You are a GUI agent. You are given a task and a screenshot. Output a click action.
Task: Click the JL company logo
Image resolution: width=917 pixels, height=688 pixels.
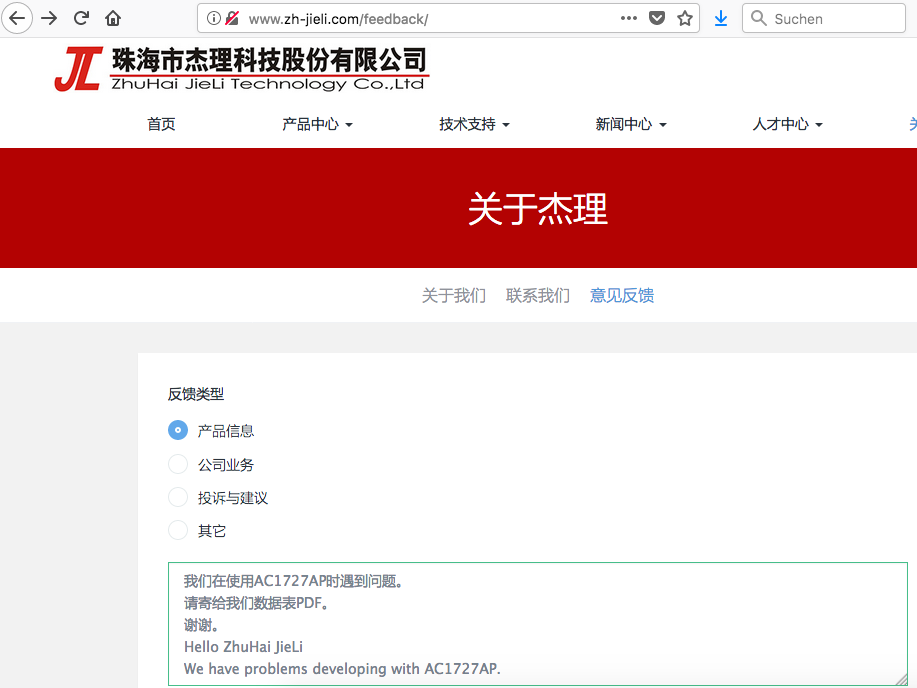click(x=78, y=69)
